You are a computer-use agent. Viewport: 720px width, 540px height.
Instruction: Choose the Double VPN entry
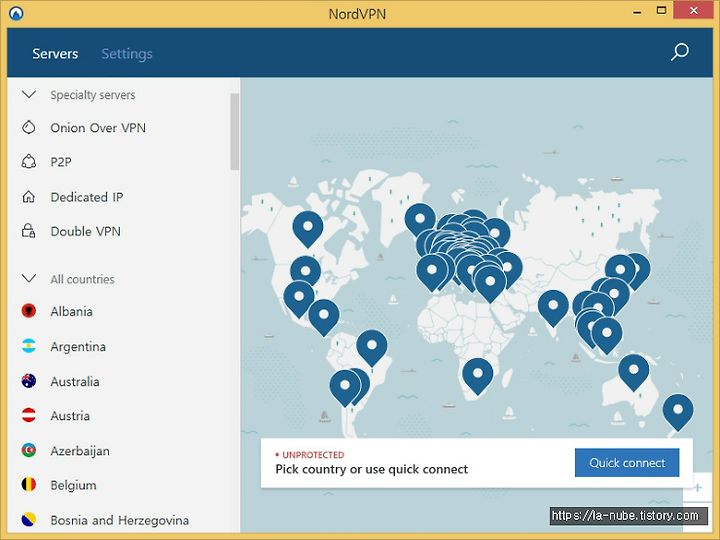(85, 231)
